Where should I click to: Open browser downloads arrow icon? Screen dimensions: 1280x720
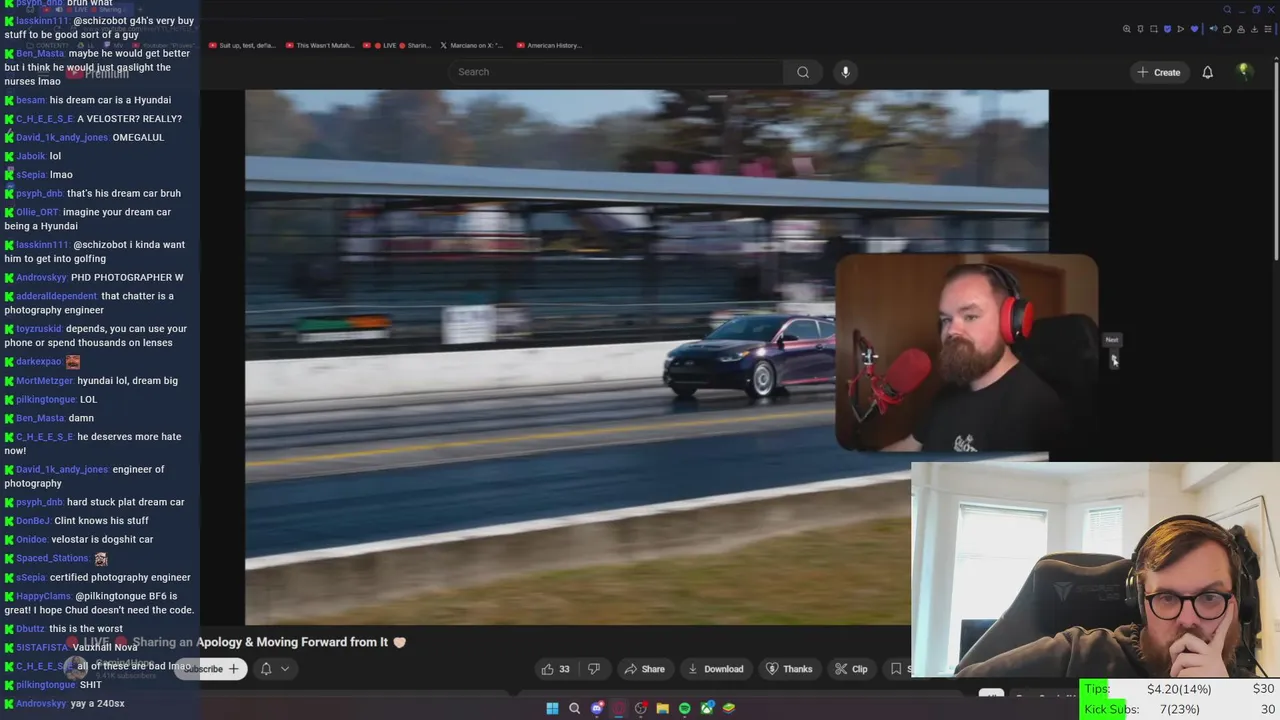click(x=1254, y=29)
